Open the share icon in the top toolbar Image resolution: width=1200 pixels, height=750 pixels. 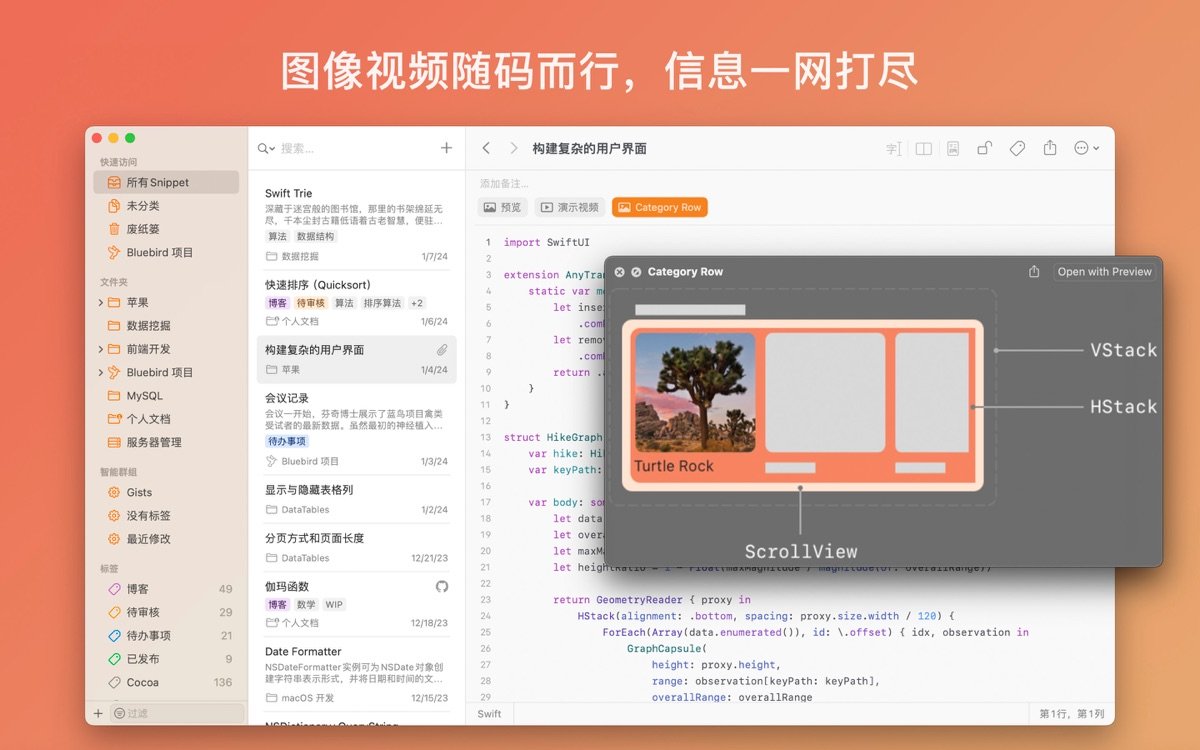1049,147
